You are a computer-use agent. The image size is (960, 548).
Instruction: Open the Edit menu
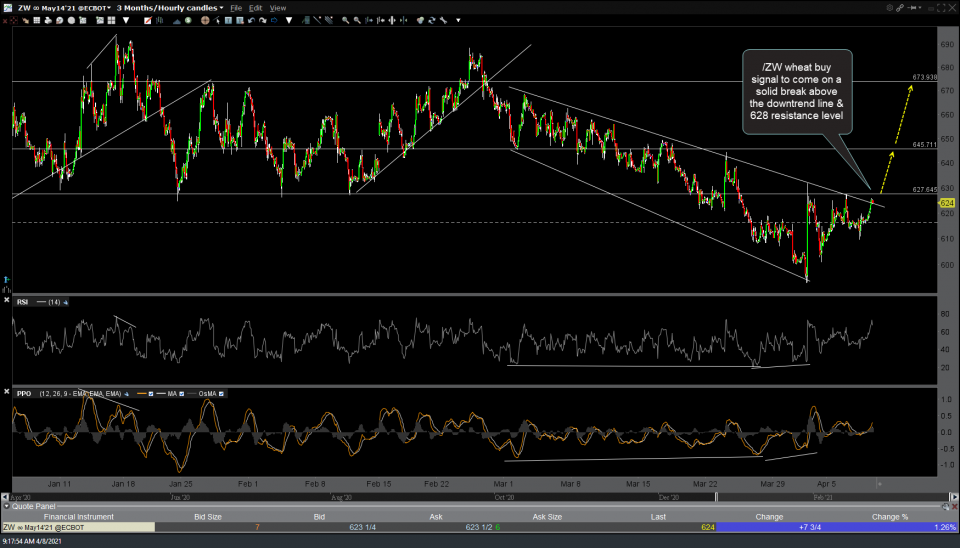256,7
